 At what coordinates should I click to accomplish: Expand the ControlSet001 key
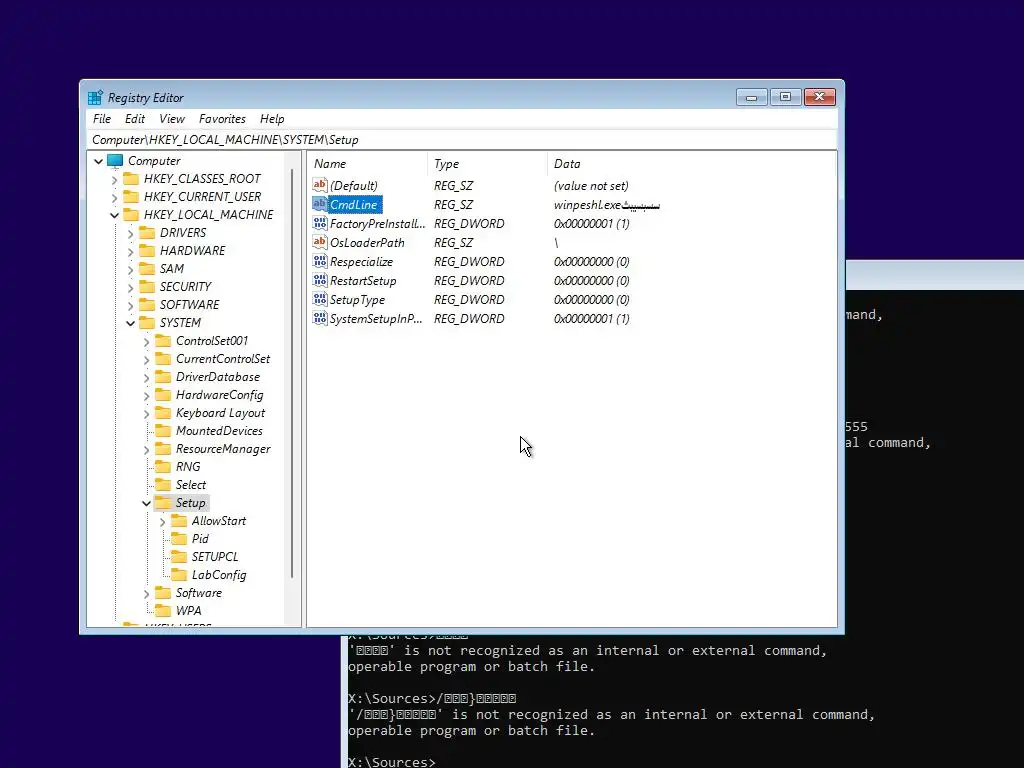pos(146,342)
